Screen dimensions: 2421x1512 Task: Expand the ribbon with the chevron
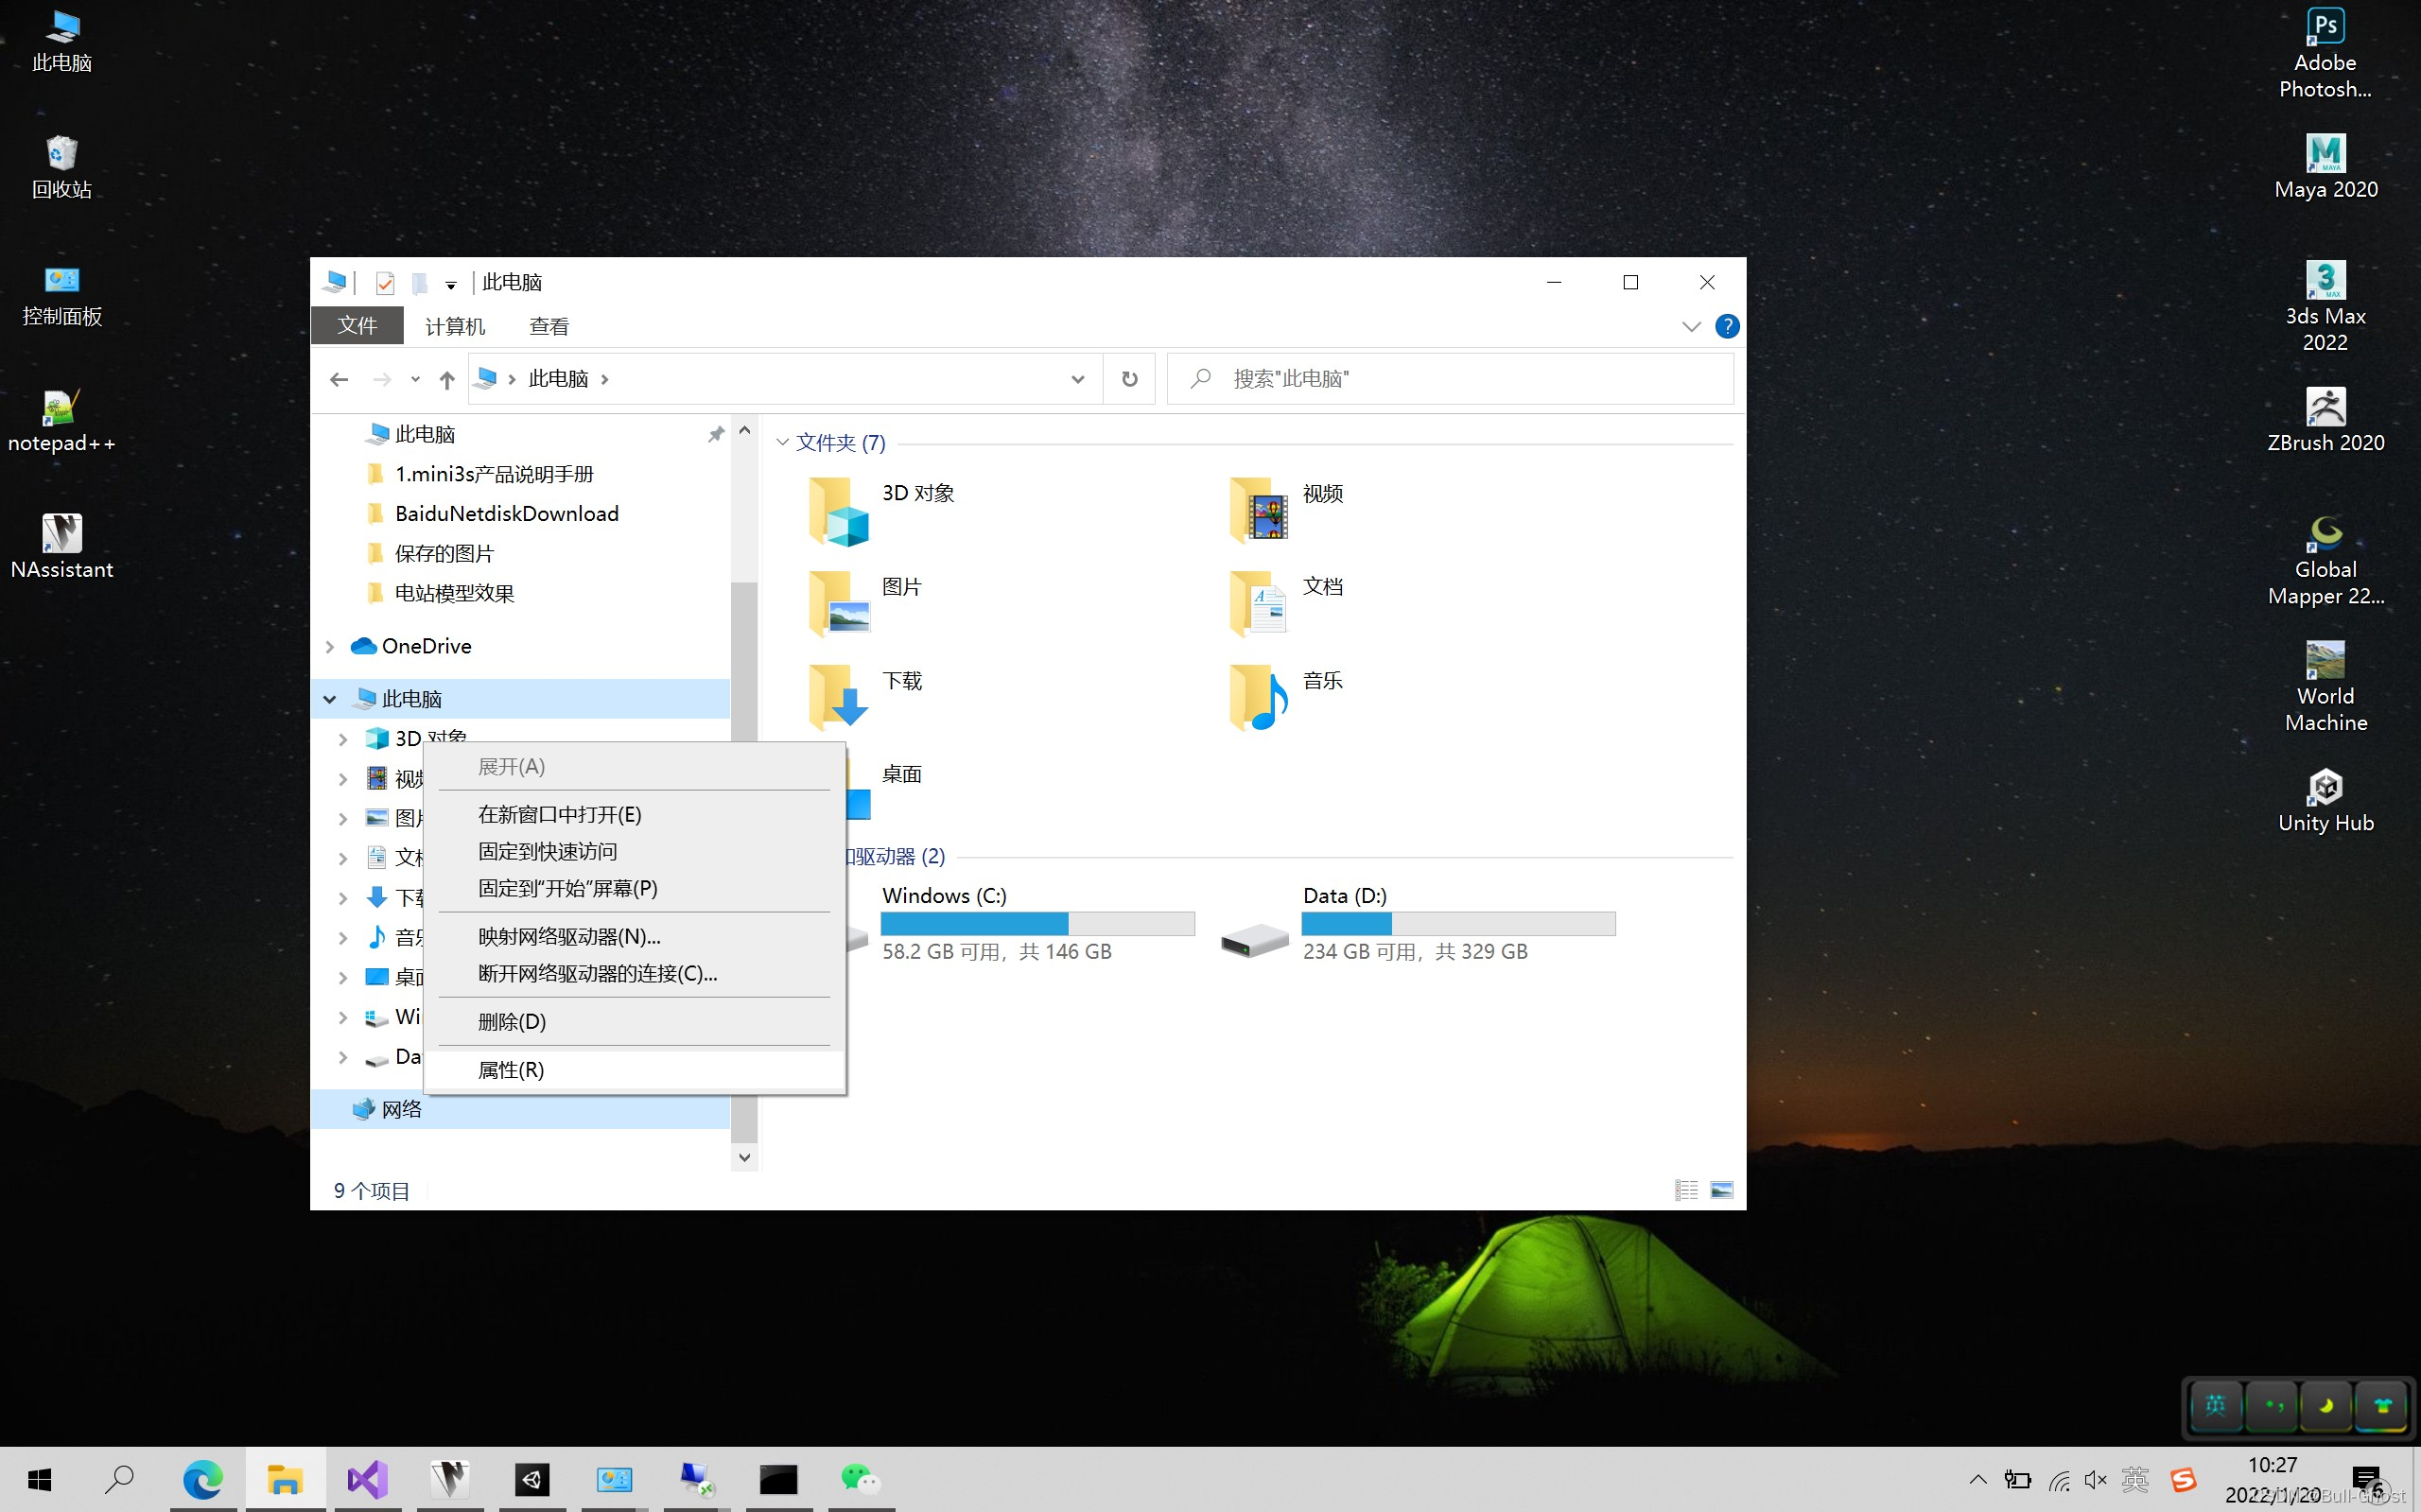click(x=1691, y=326)
